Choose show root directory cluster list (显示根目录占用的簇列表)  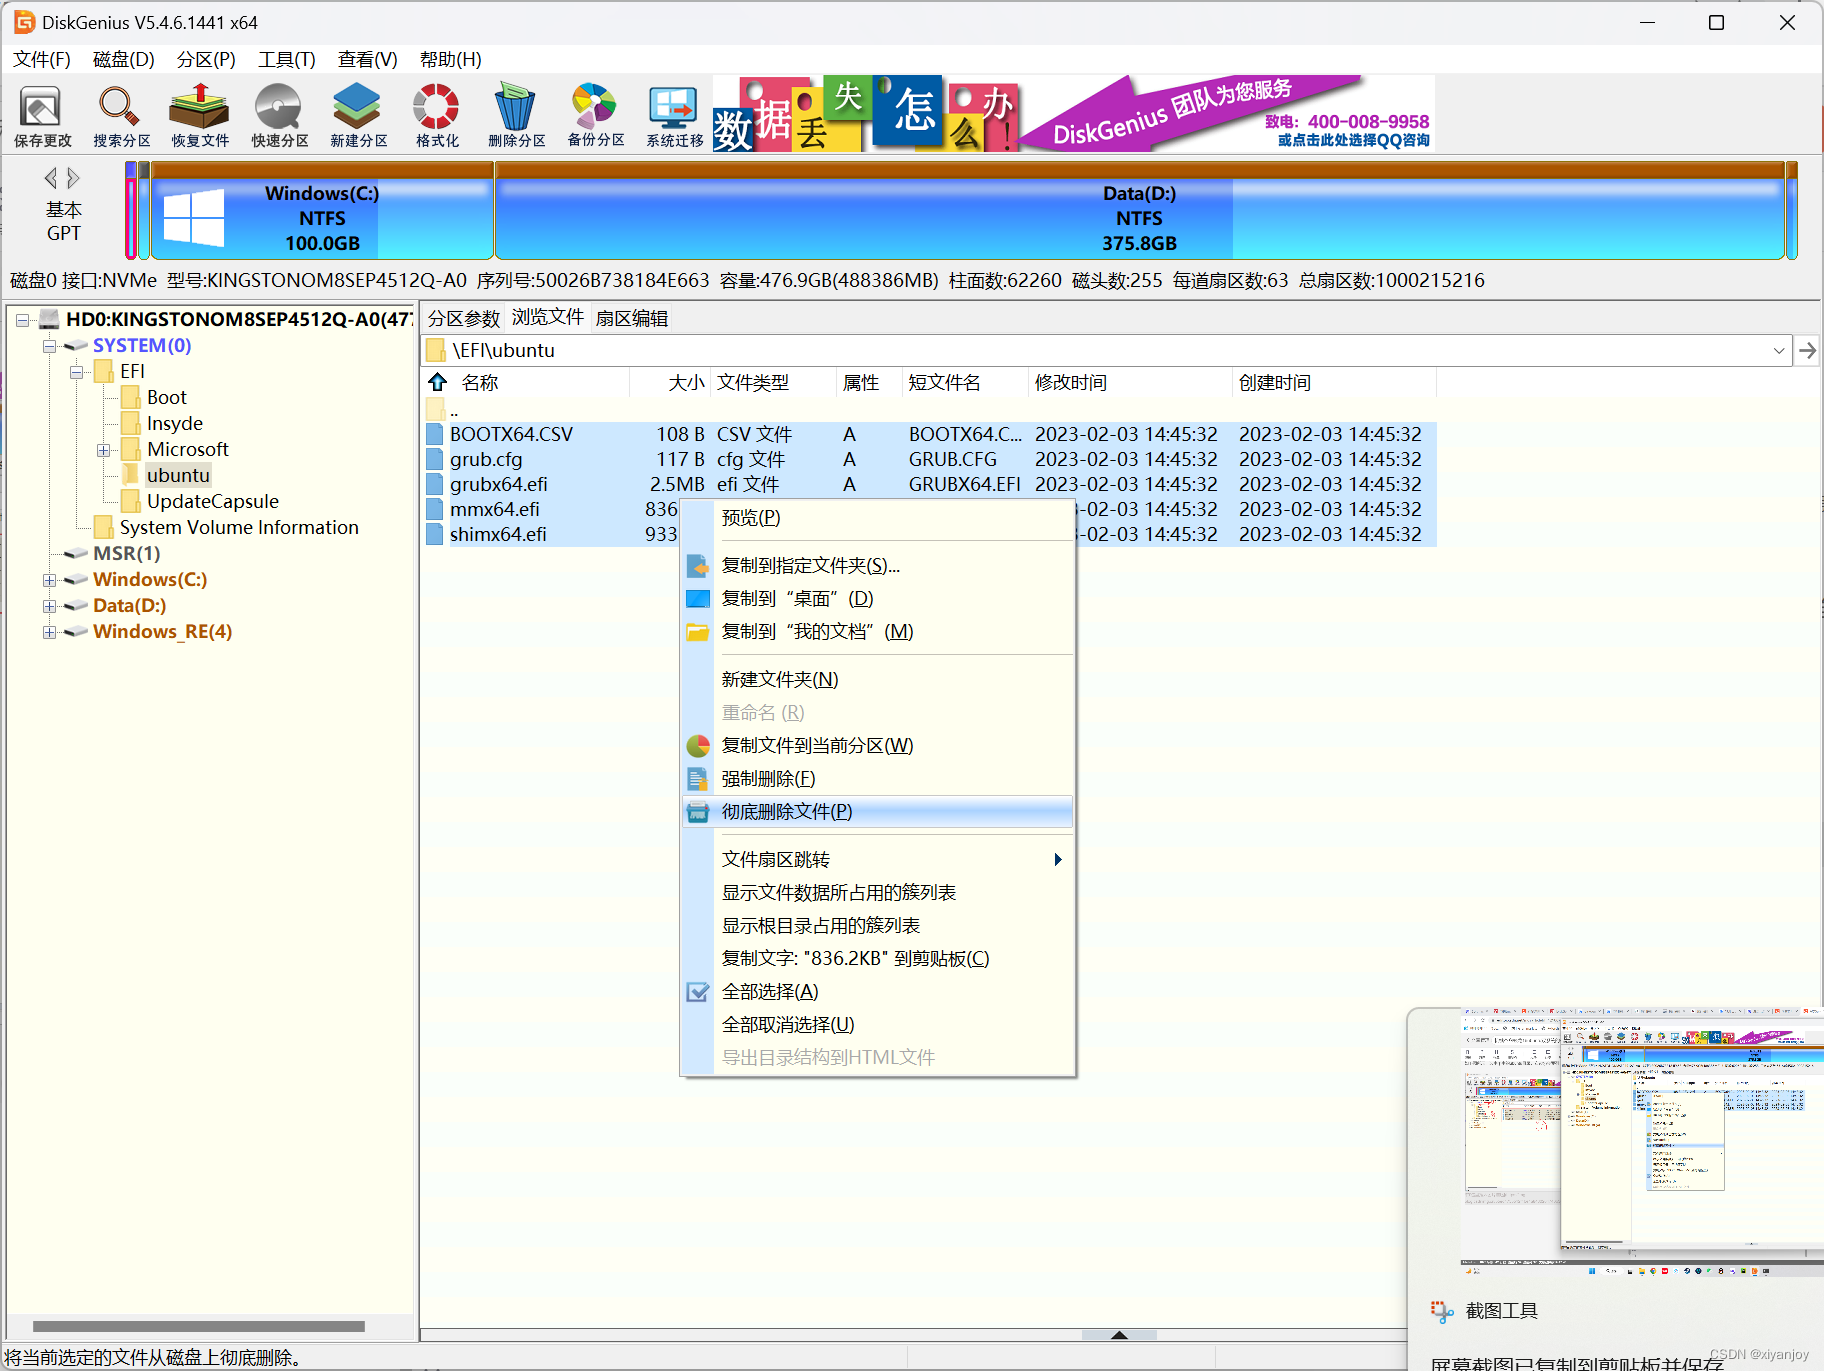pyautogui.click(x=878, y=925)
